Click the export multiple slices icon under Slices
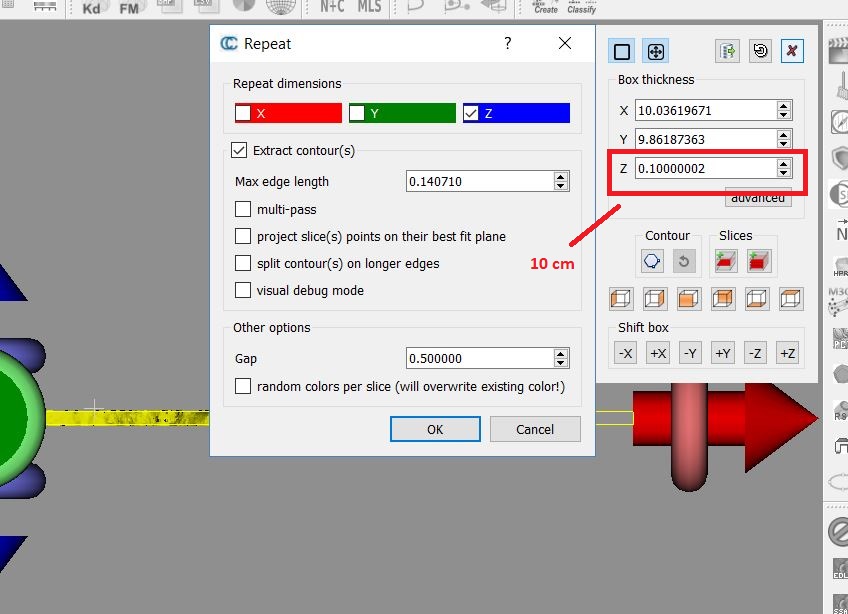848x614 pixels. pos(759,262)
